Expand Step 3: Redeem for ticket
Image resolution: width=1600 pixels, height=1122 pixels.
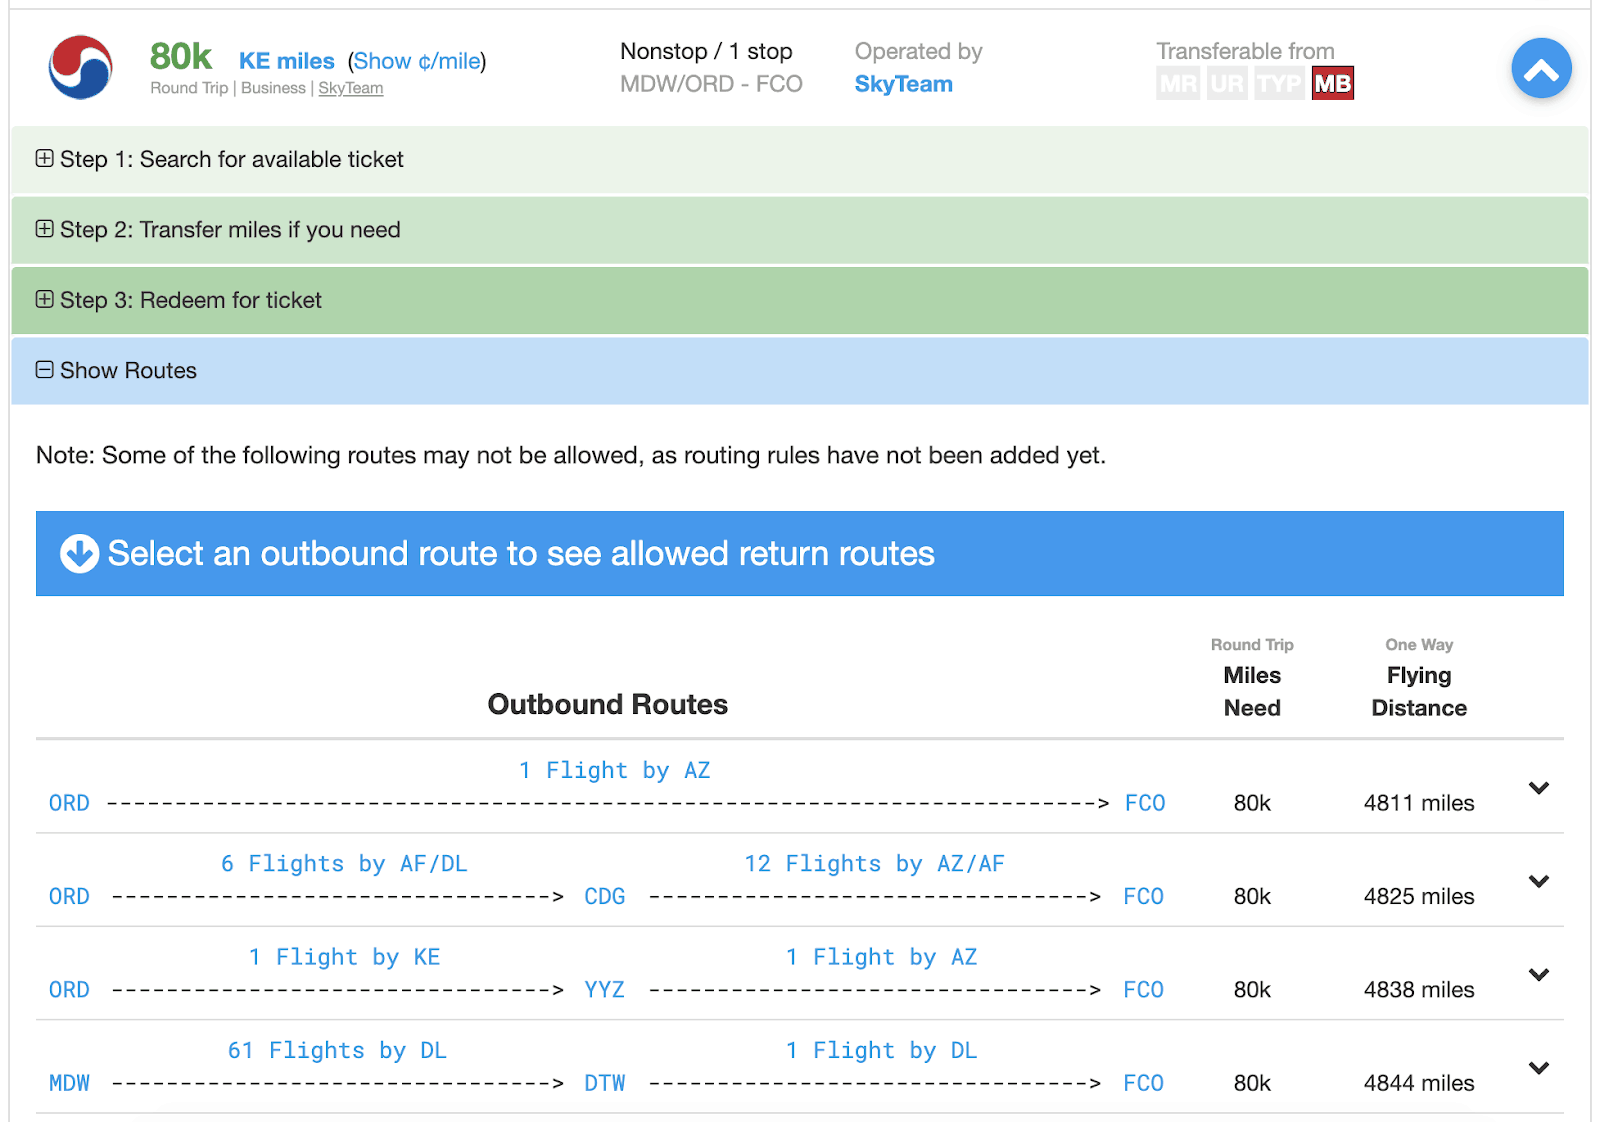(799, 300)
